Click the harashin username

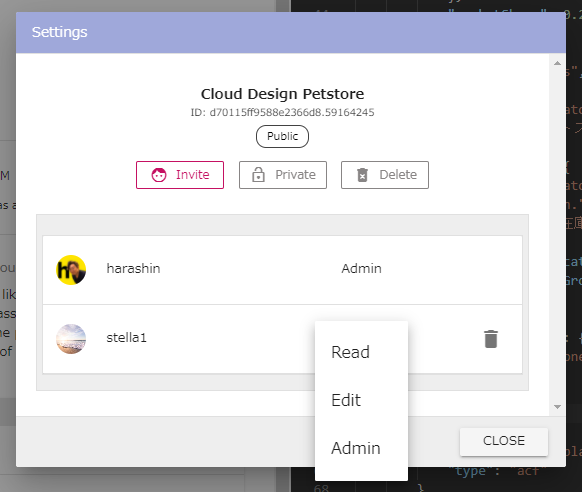(x=133, y=268)
